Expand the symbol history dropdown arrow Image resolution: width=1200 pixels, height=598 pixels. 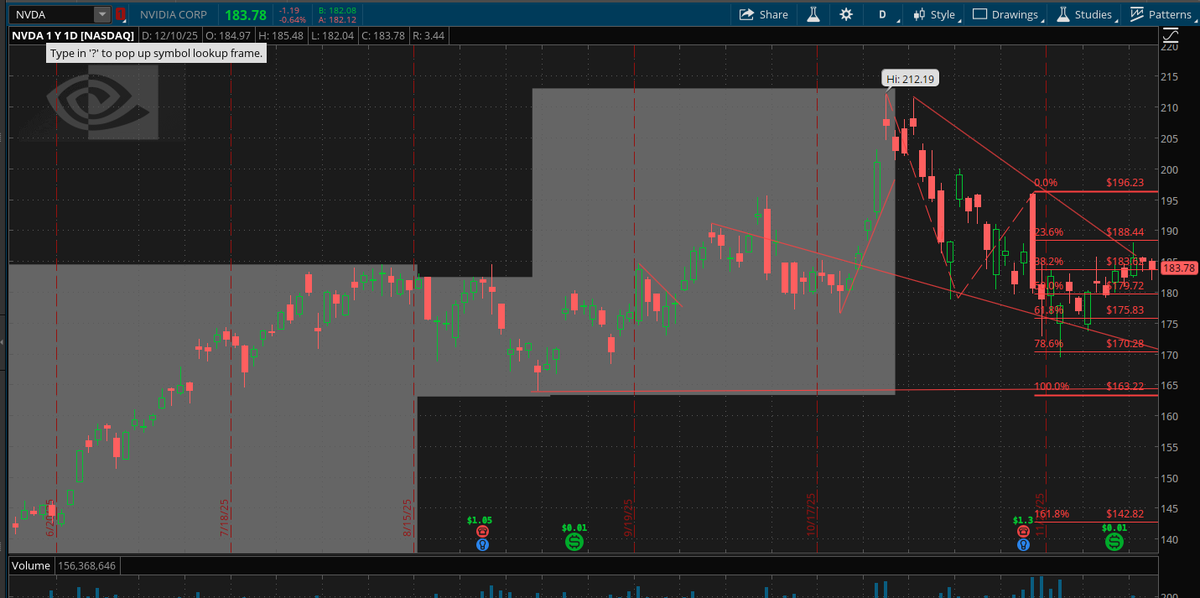pos(102,15)
